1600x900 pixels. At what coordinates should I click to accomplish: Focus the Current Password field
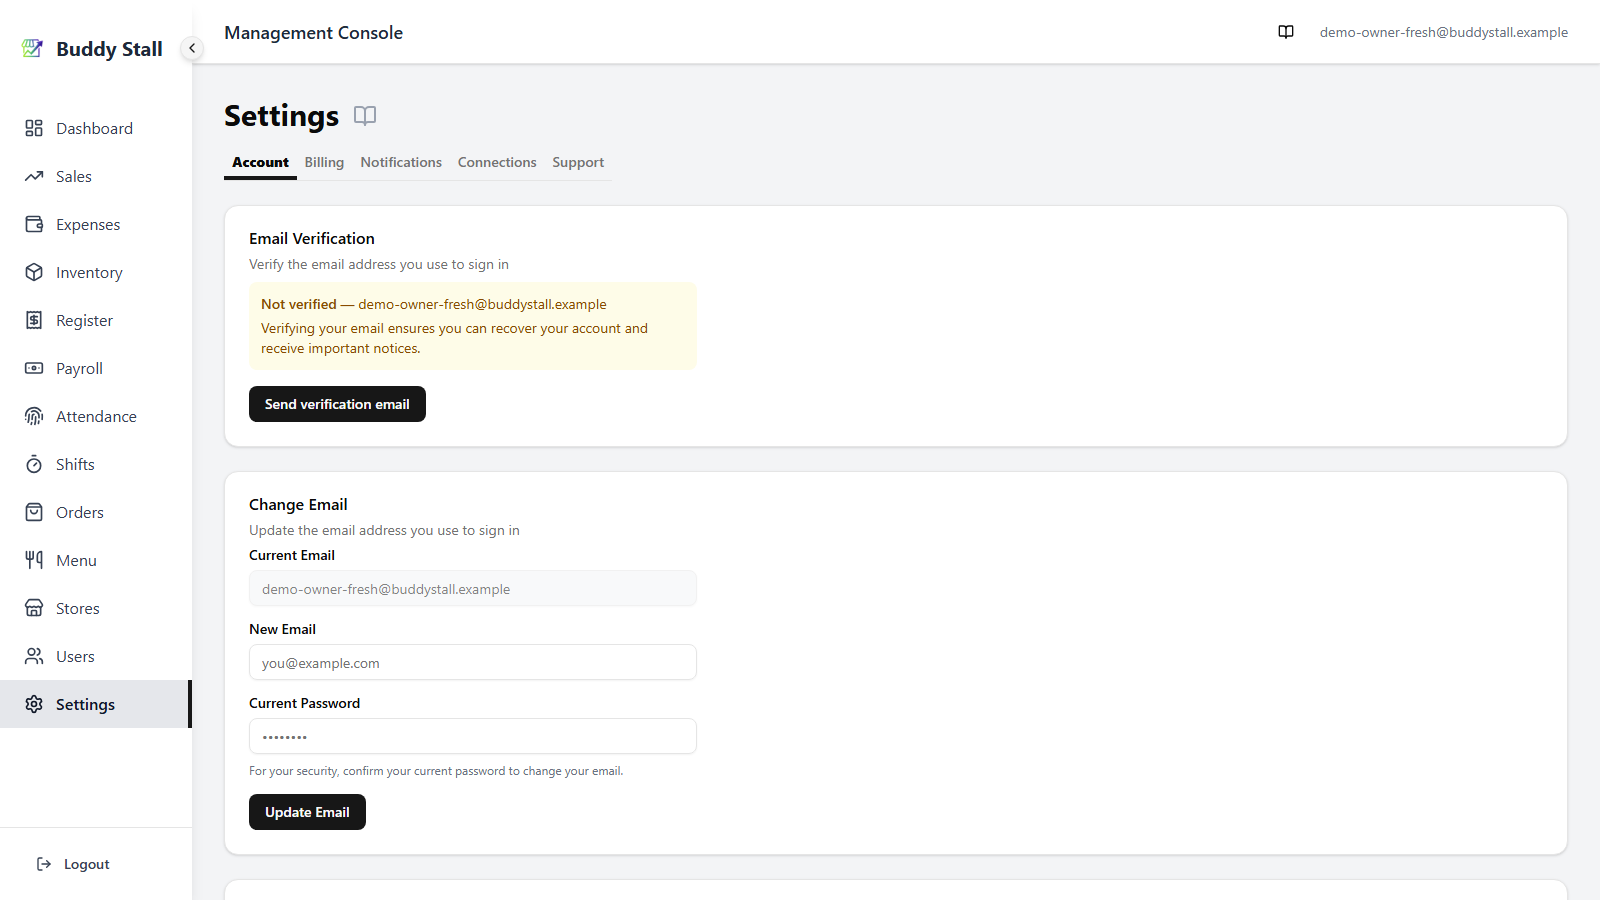pyautogui.click(x=473, y=736)
